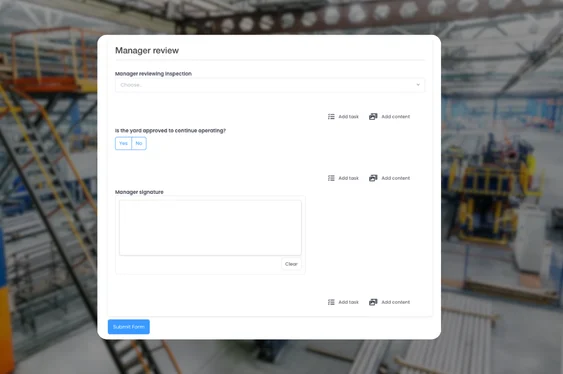563x374 pixels.
Task: Open the Manager reviewing inspection dropdown
Action: tap(270, 85)
